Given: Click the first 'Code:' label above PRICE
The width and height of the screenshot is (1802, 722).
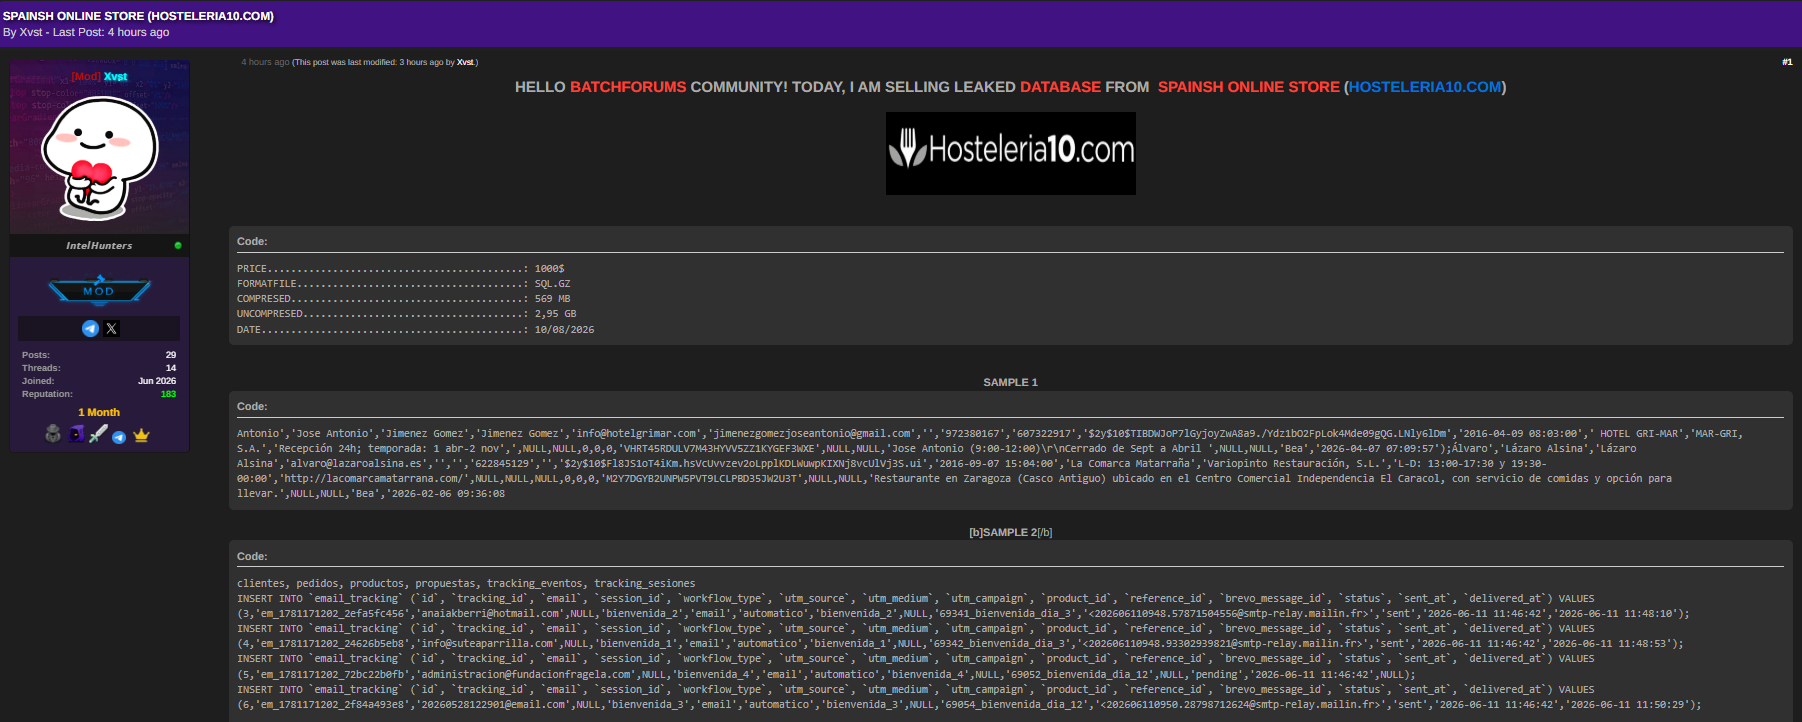Looking at the screenshot, I should (x=252, y=241).
